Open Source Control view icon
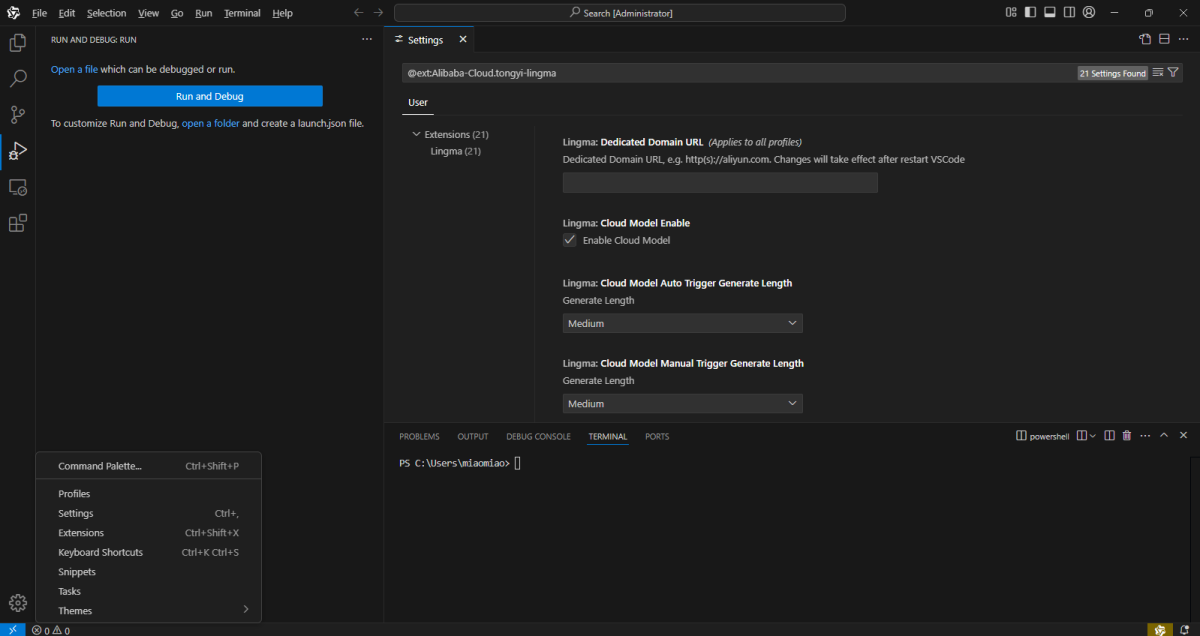 [17, 114]
